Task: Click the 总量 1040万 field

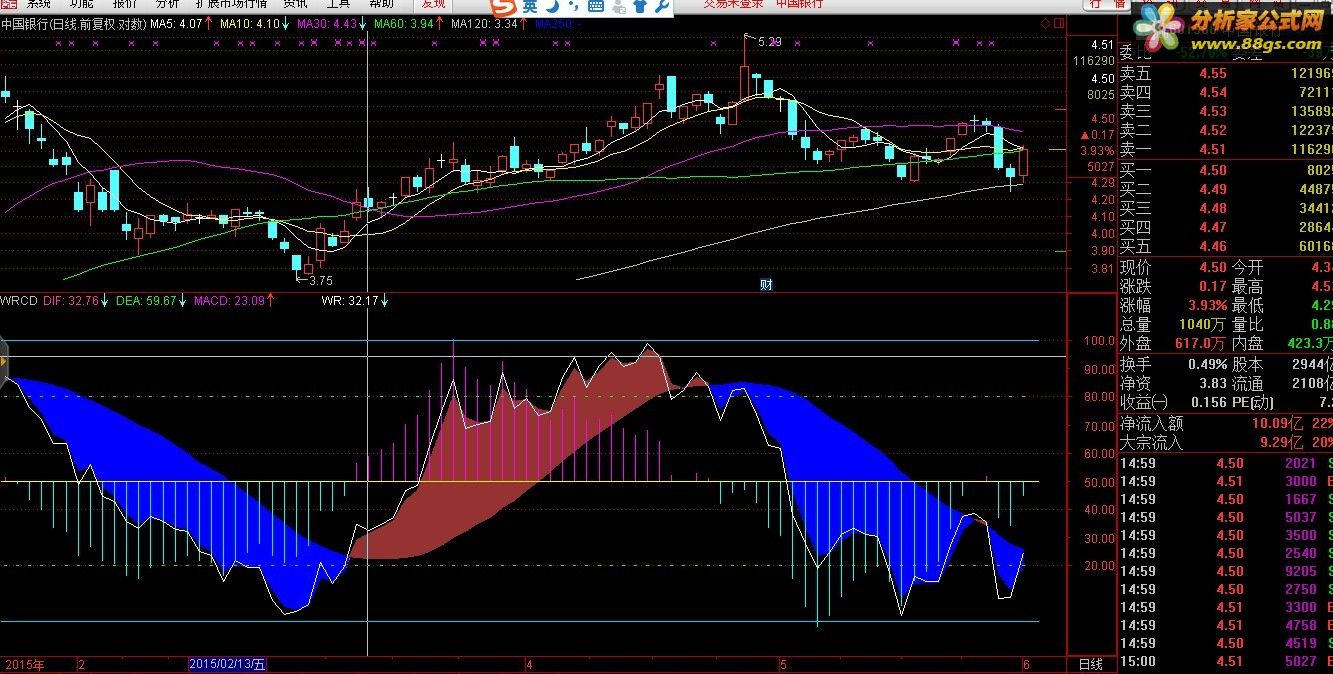Action: [x=1172, y=324]
